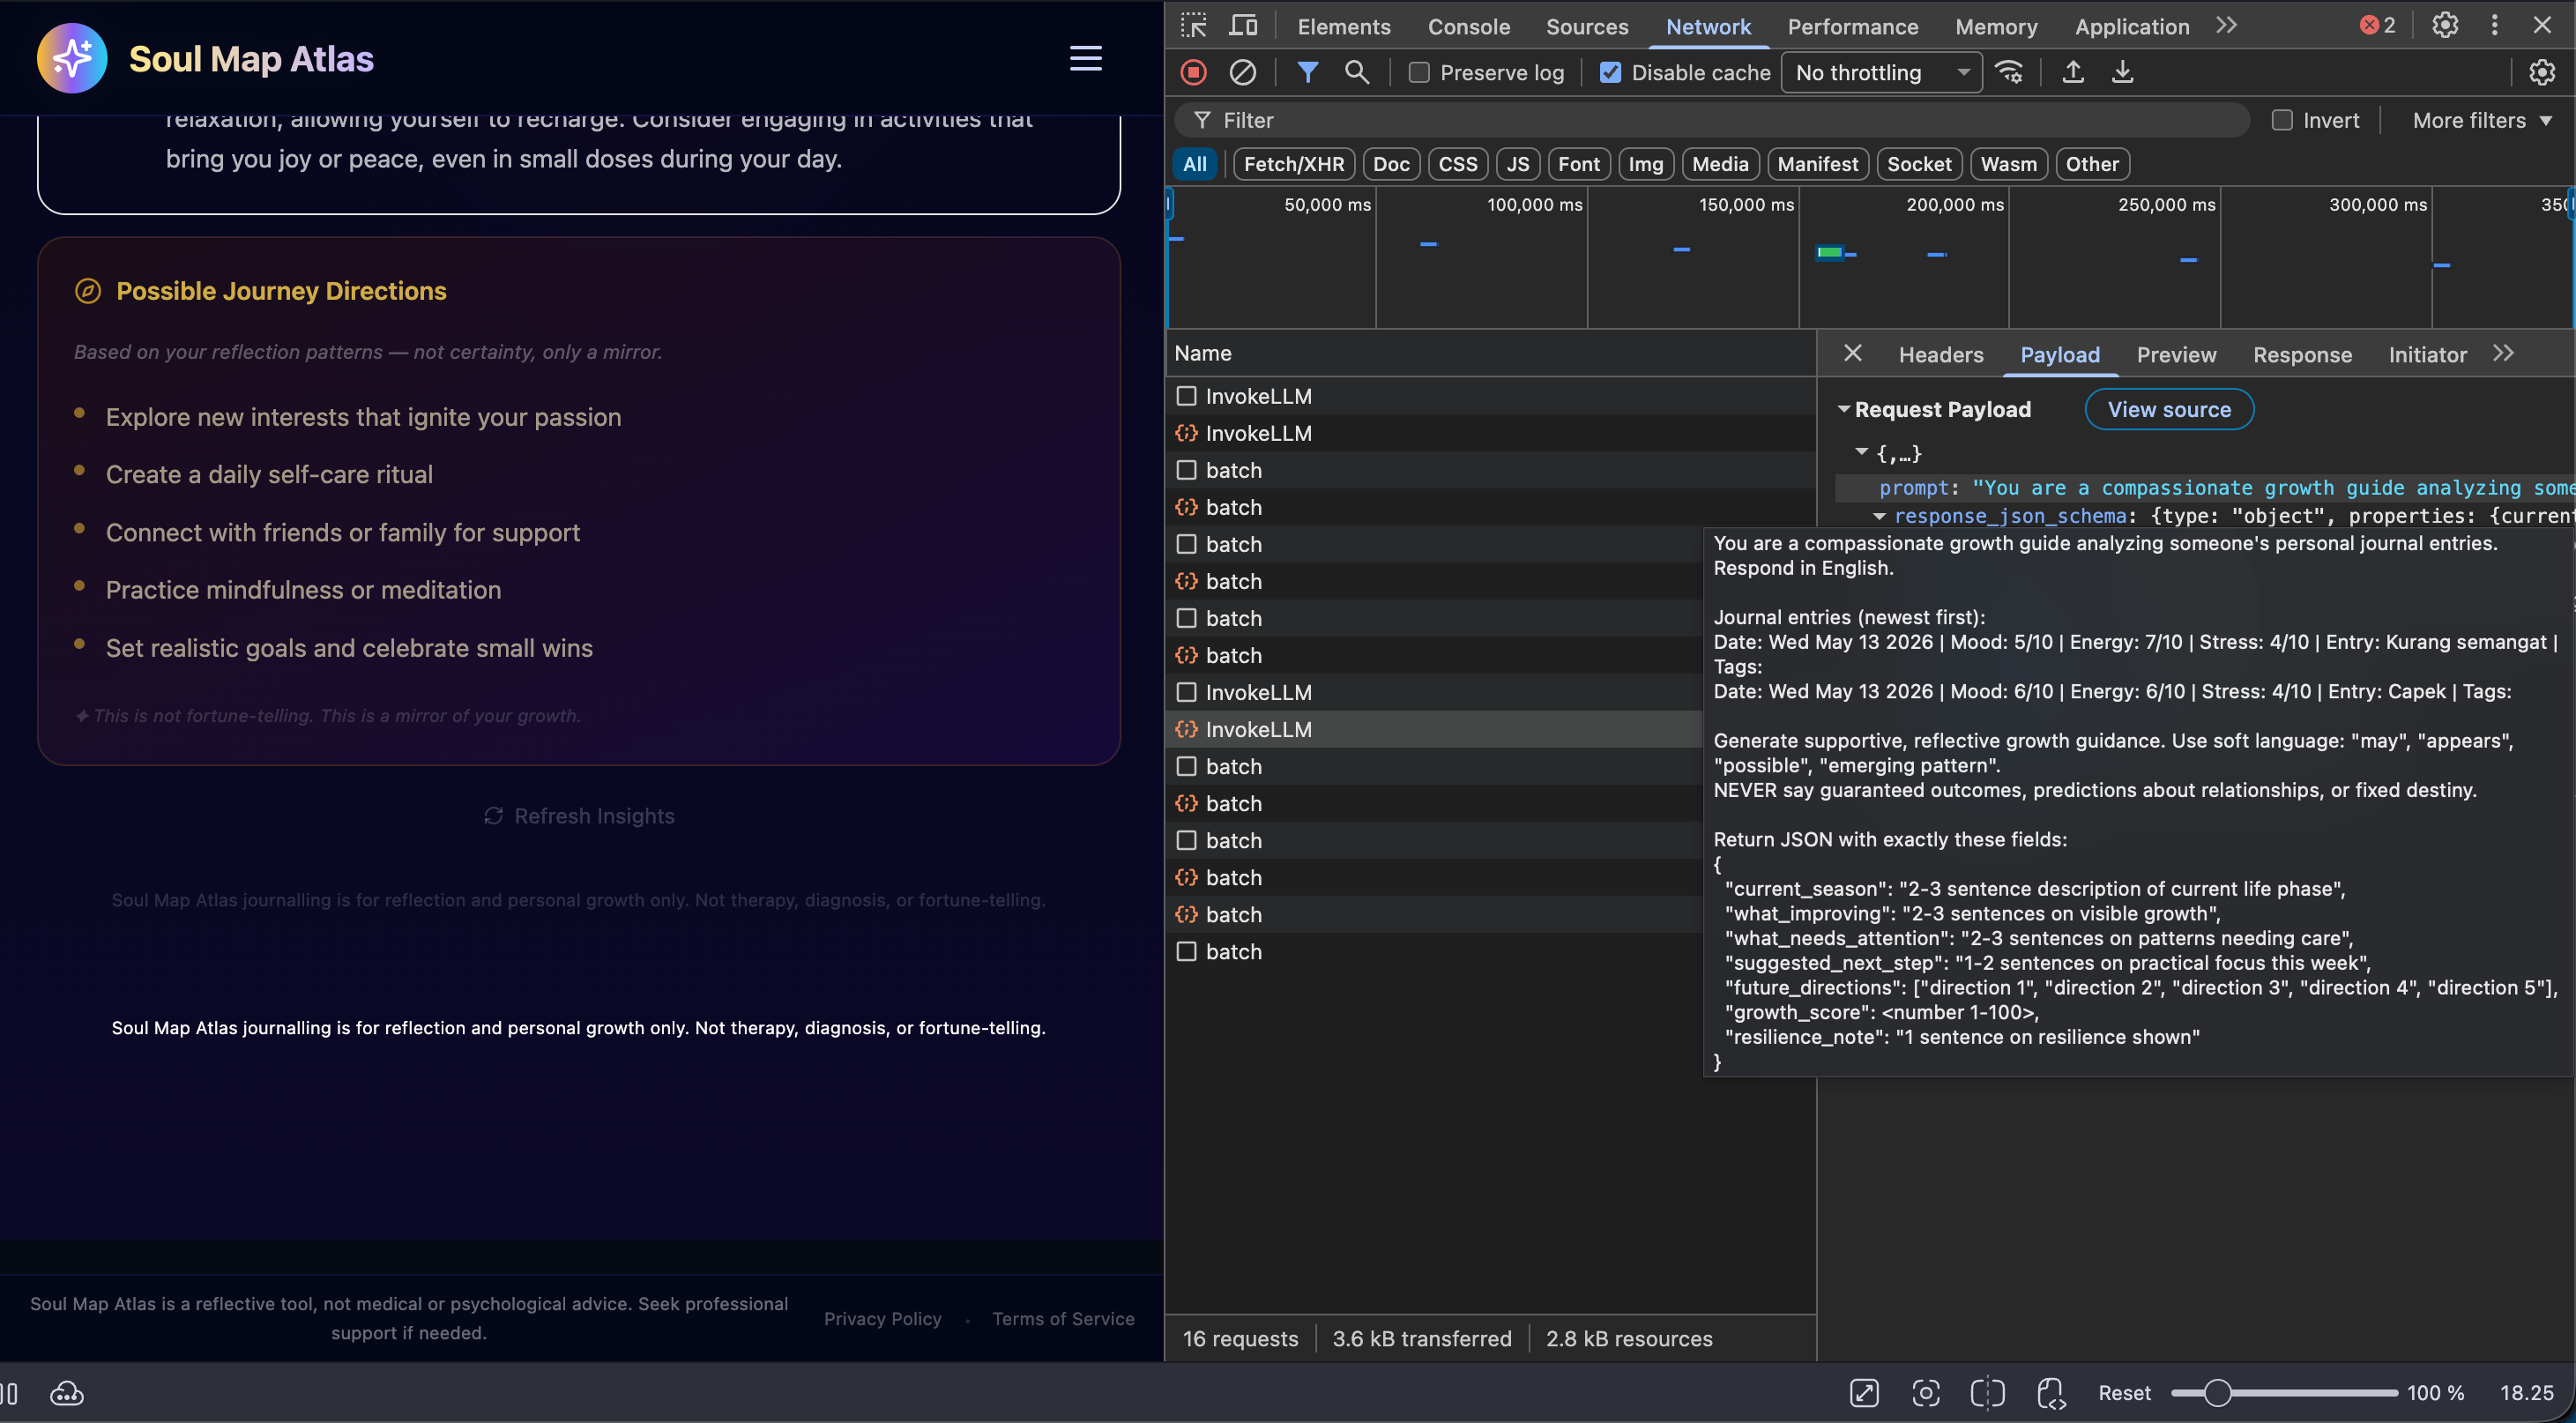Open the Performance panel
Screen dimensions: 2576x1423
click(x=1852, y=26)
